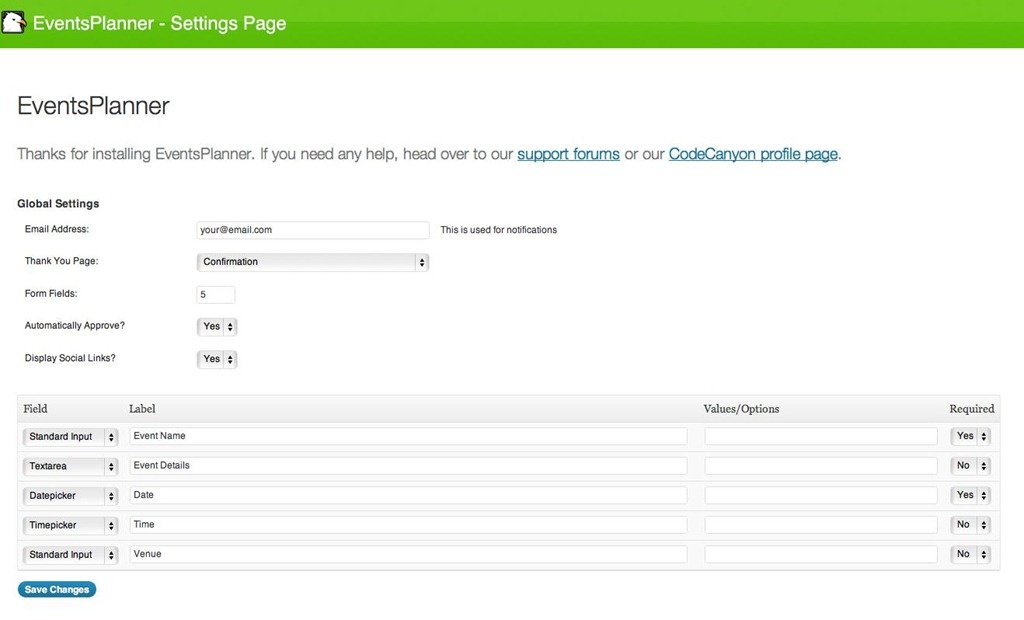Image resolution: width=1024 pixels, height=620 pixels.
Task: Open the CodeCanyon profile page link
Action: coord(753,154)
